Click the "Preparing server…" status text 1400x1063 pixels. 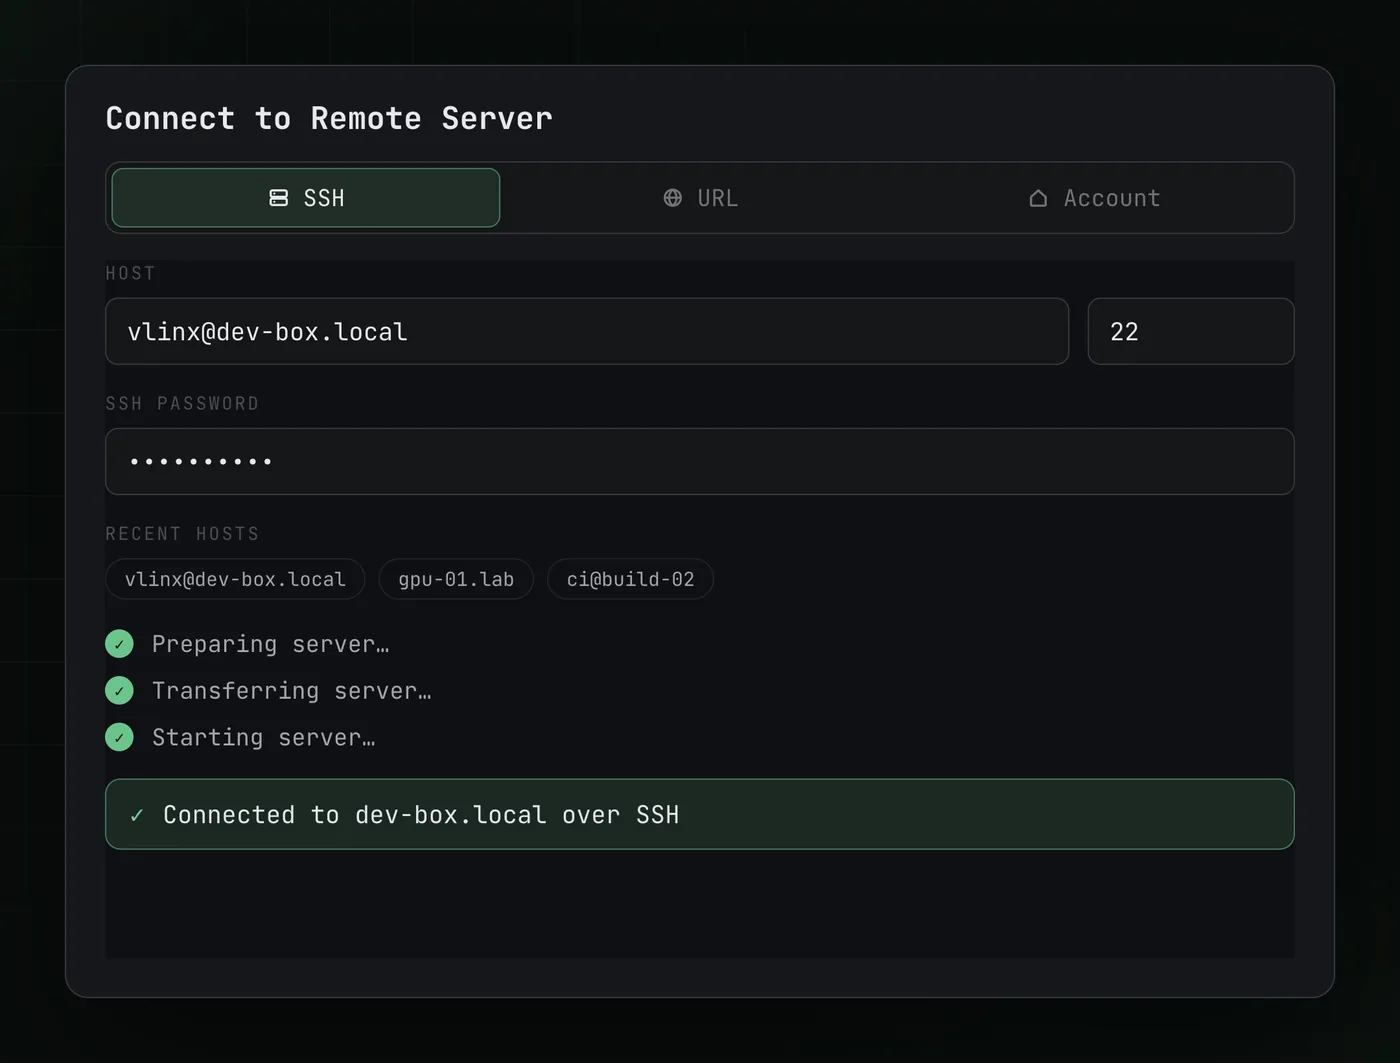271,644
